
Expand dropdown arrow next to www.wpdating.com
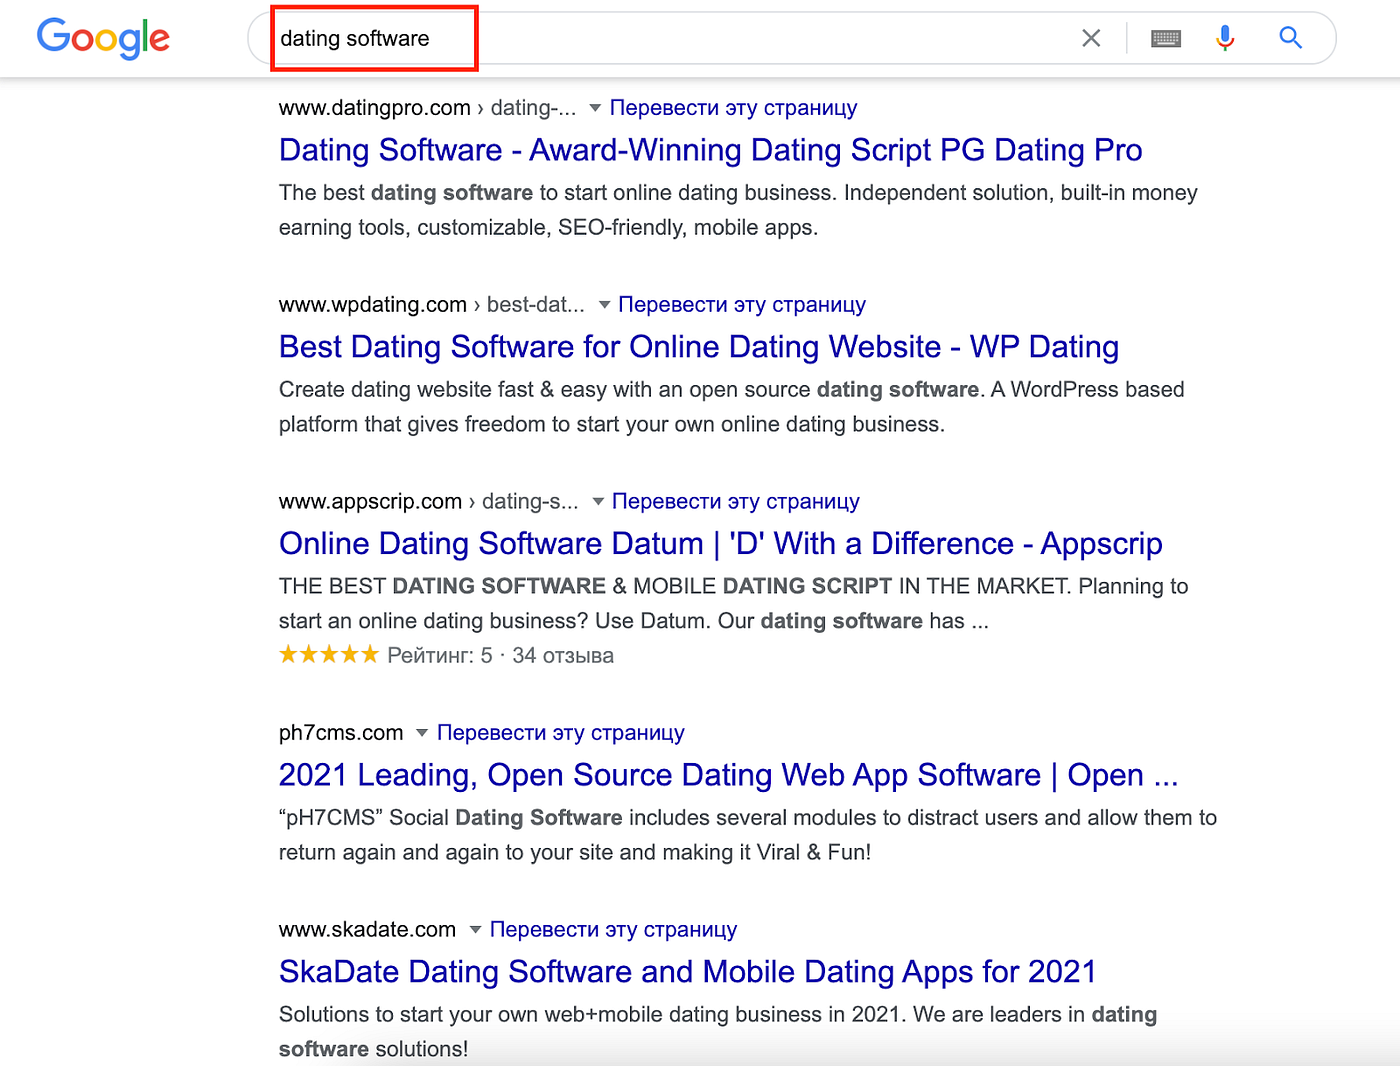[604, 304]
